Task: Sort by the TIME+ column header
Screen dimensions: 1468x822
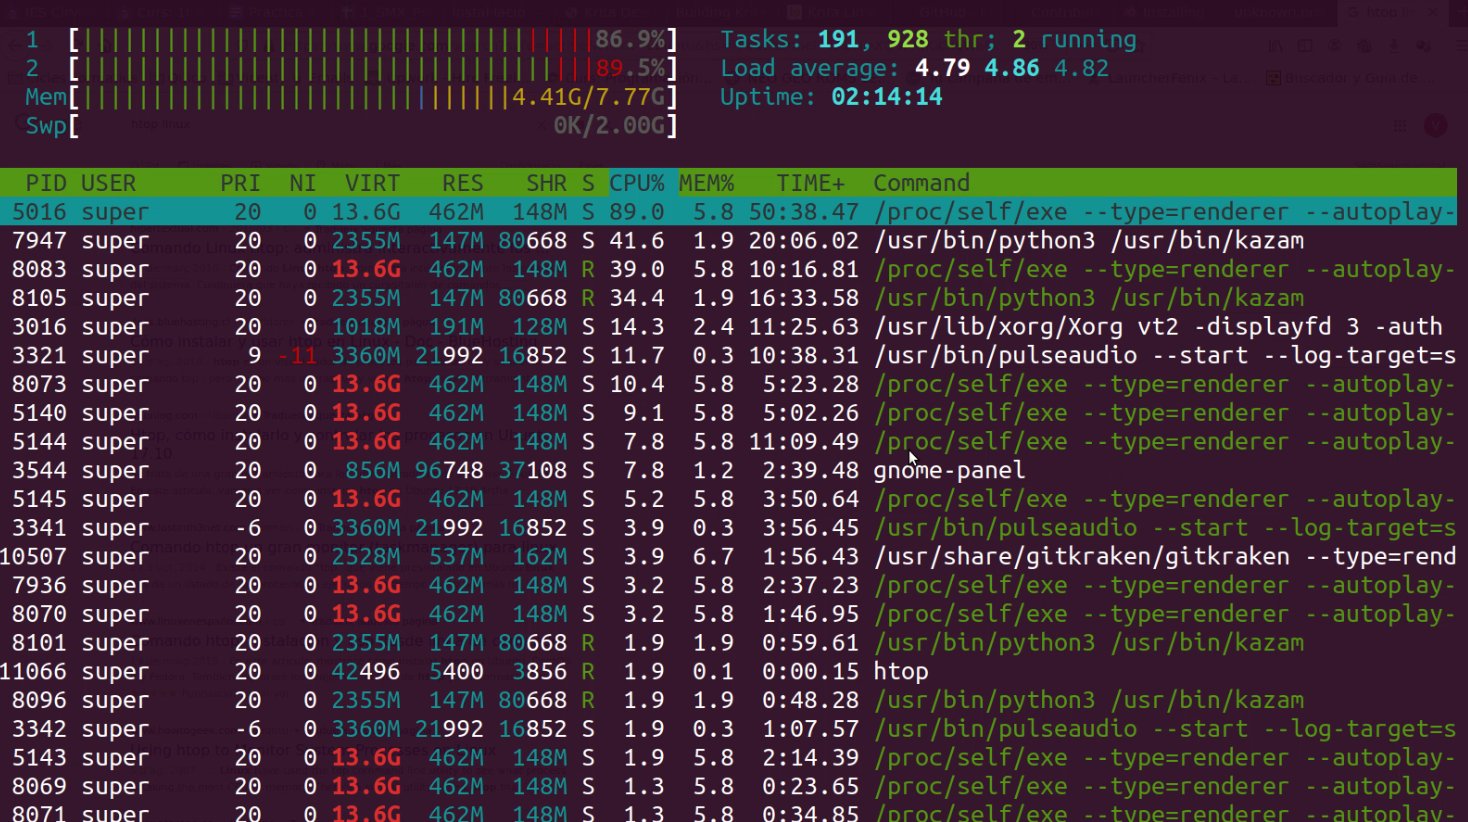Action: tap(810, 183)
